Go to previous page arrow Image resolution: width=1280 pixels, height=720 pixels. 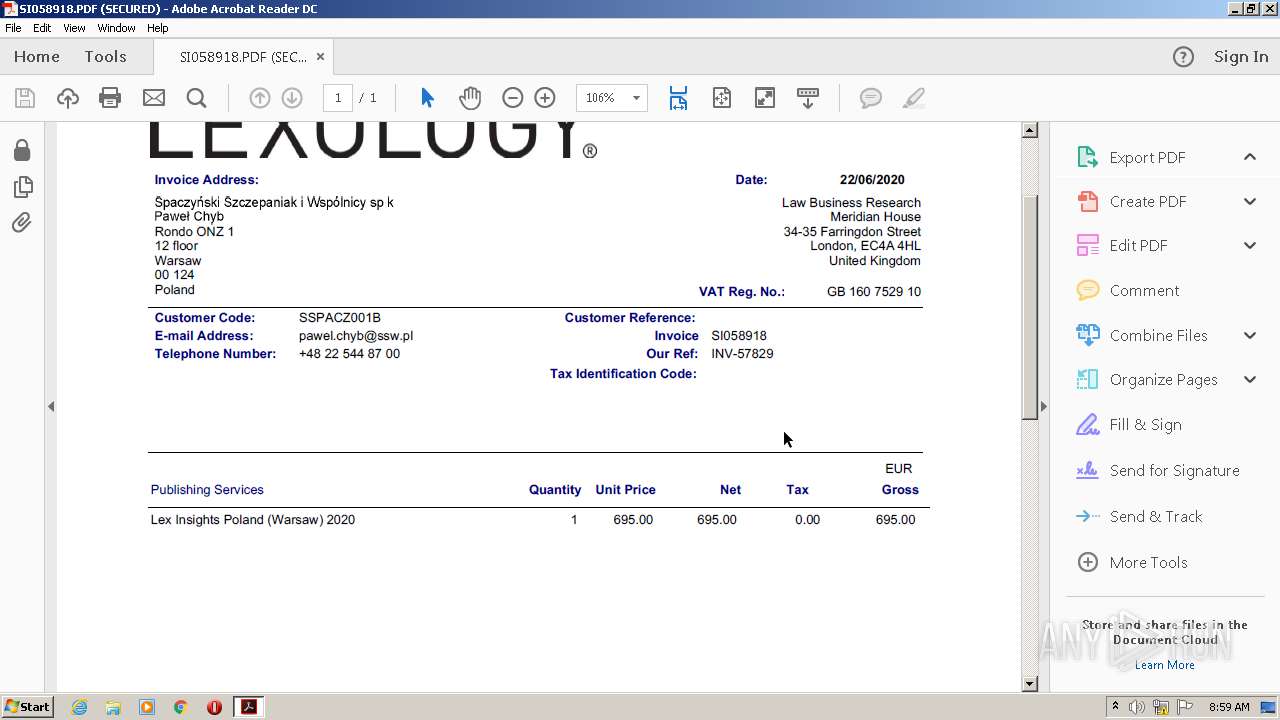tap(259, 98)
